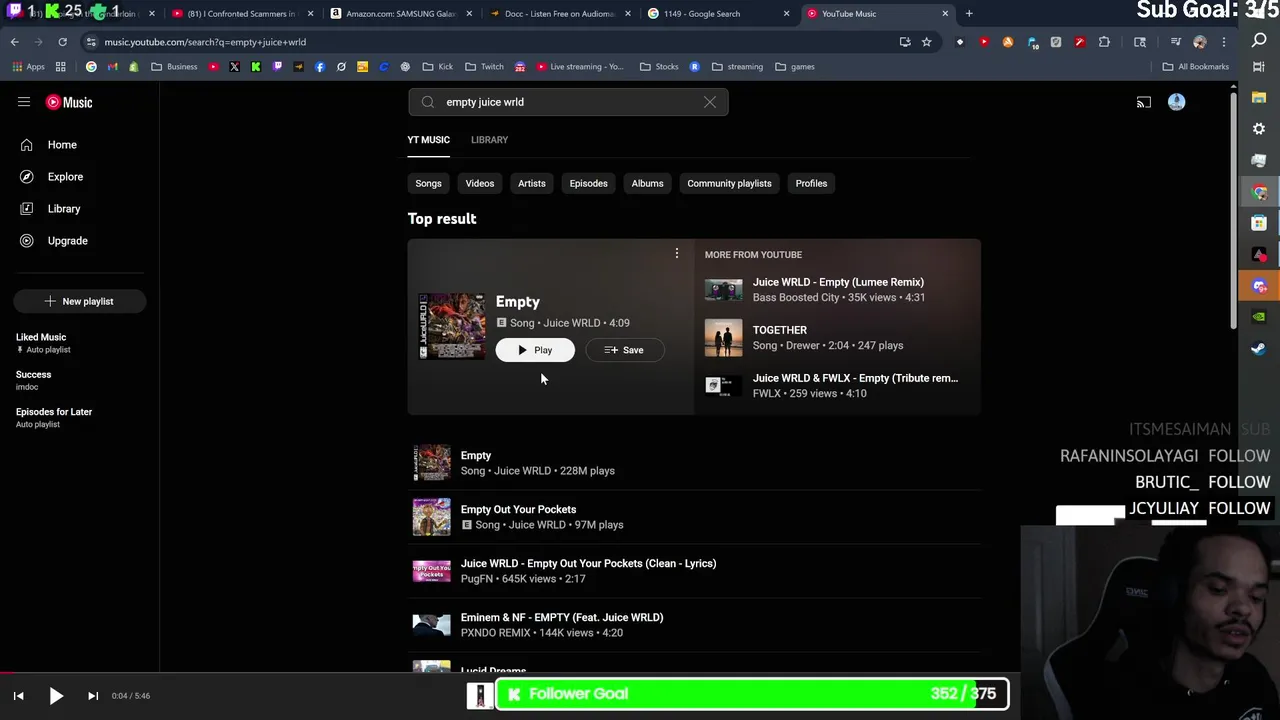Open the Business bookmarks folder

pos(174,67)
